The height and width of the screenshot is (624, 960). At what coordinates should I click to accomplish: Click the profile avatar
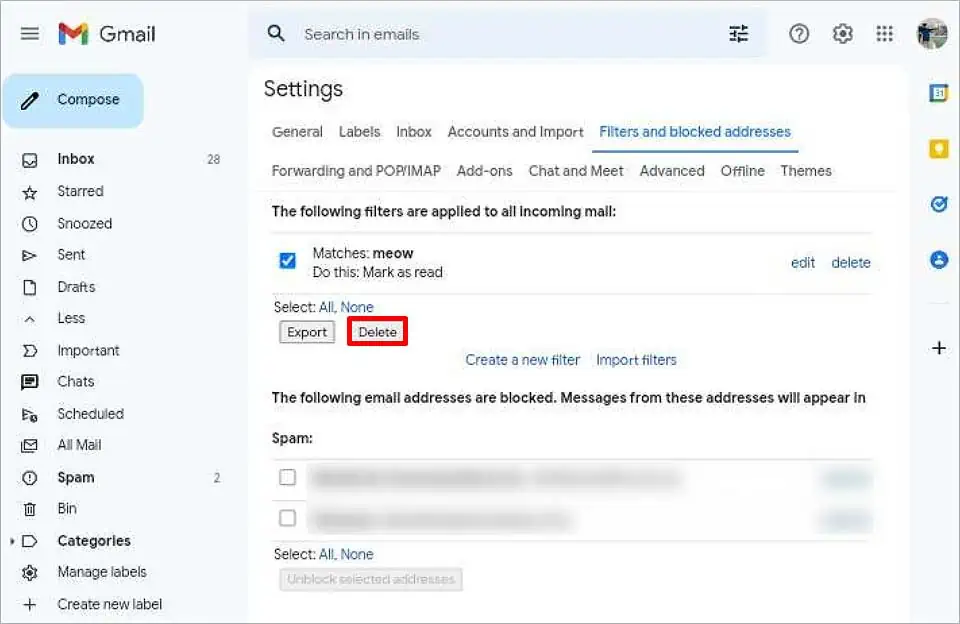pyautogui.click(x=931, y=33)
